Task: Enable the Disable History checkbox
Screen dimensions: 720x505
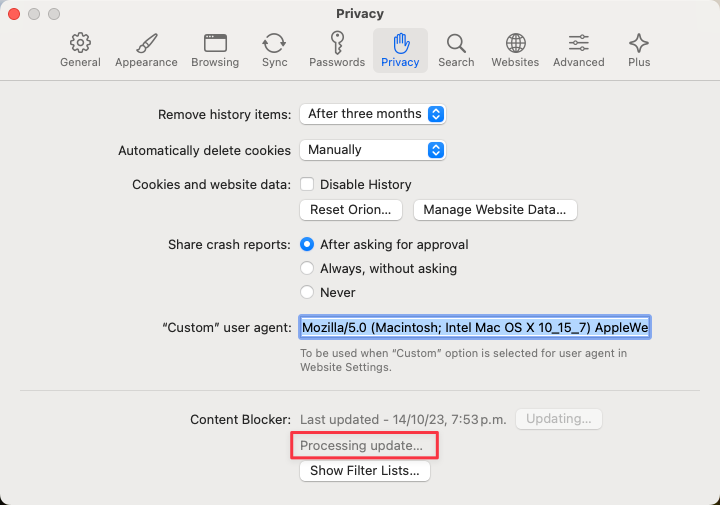Action: point(308,184)
